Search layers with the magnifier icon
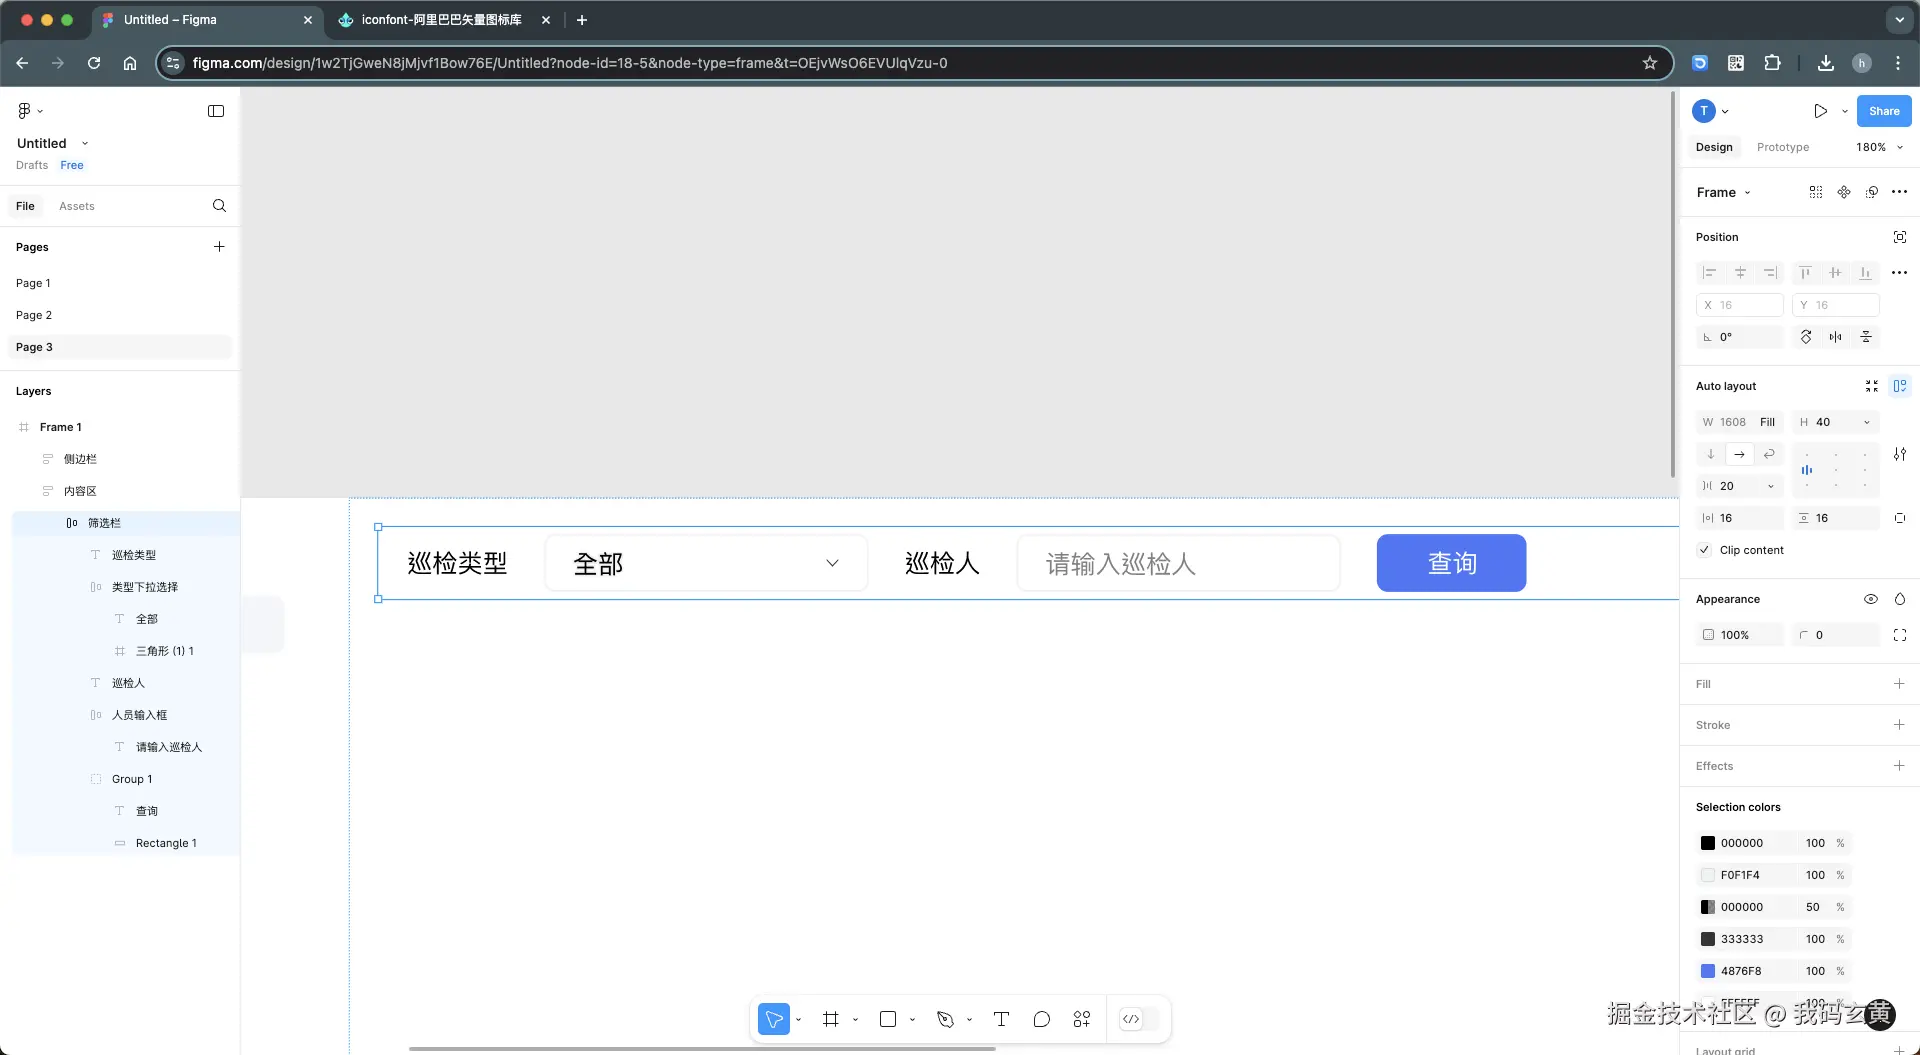The height and width of the screenshot is (1055, 1920). coord(219,206)
